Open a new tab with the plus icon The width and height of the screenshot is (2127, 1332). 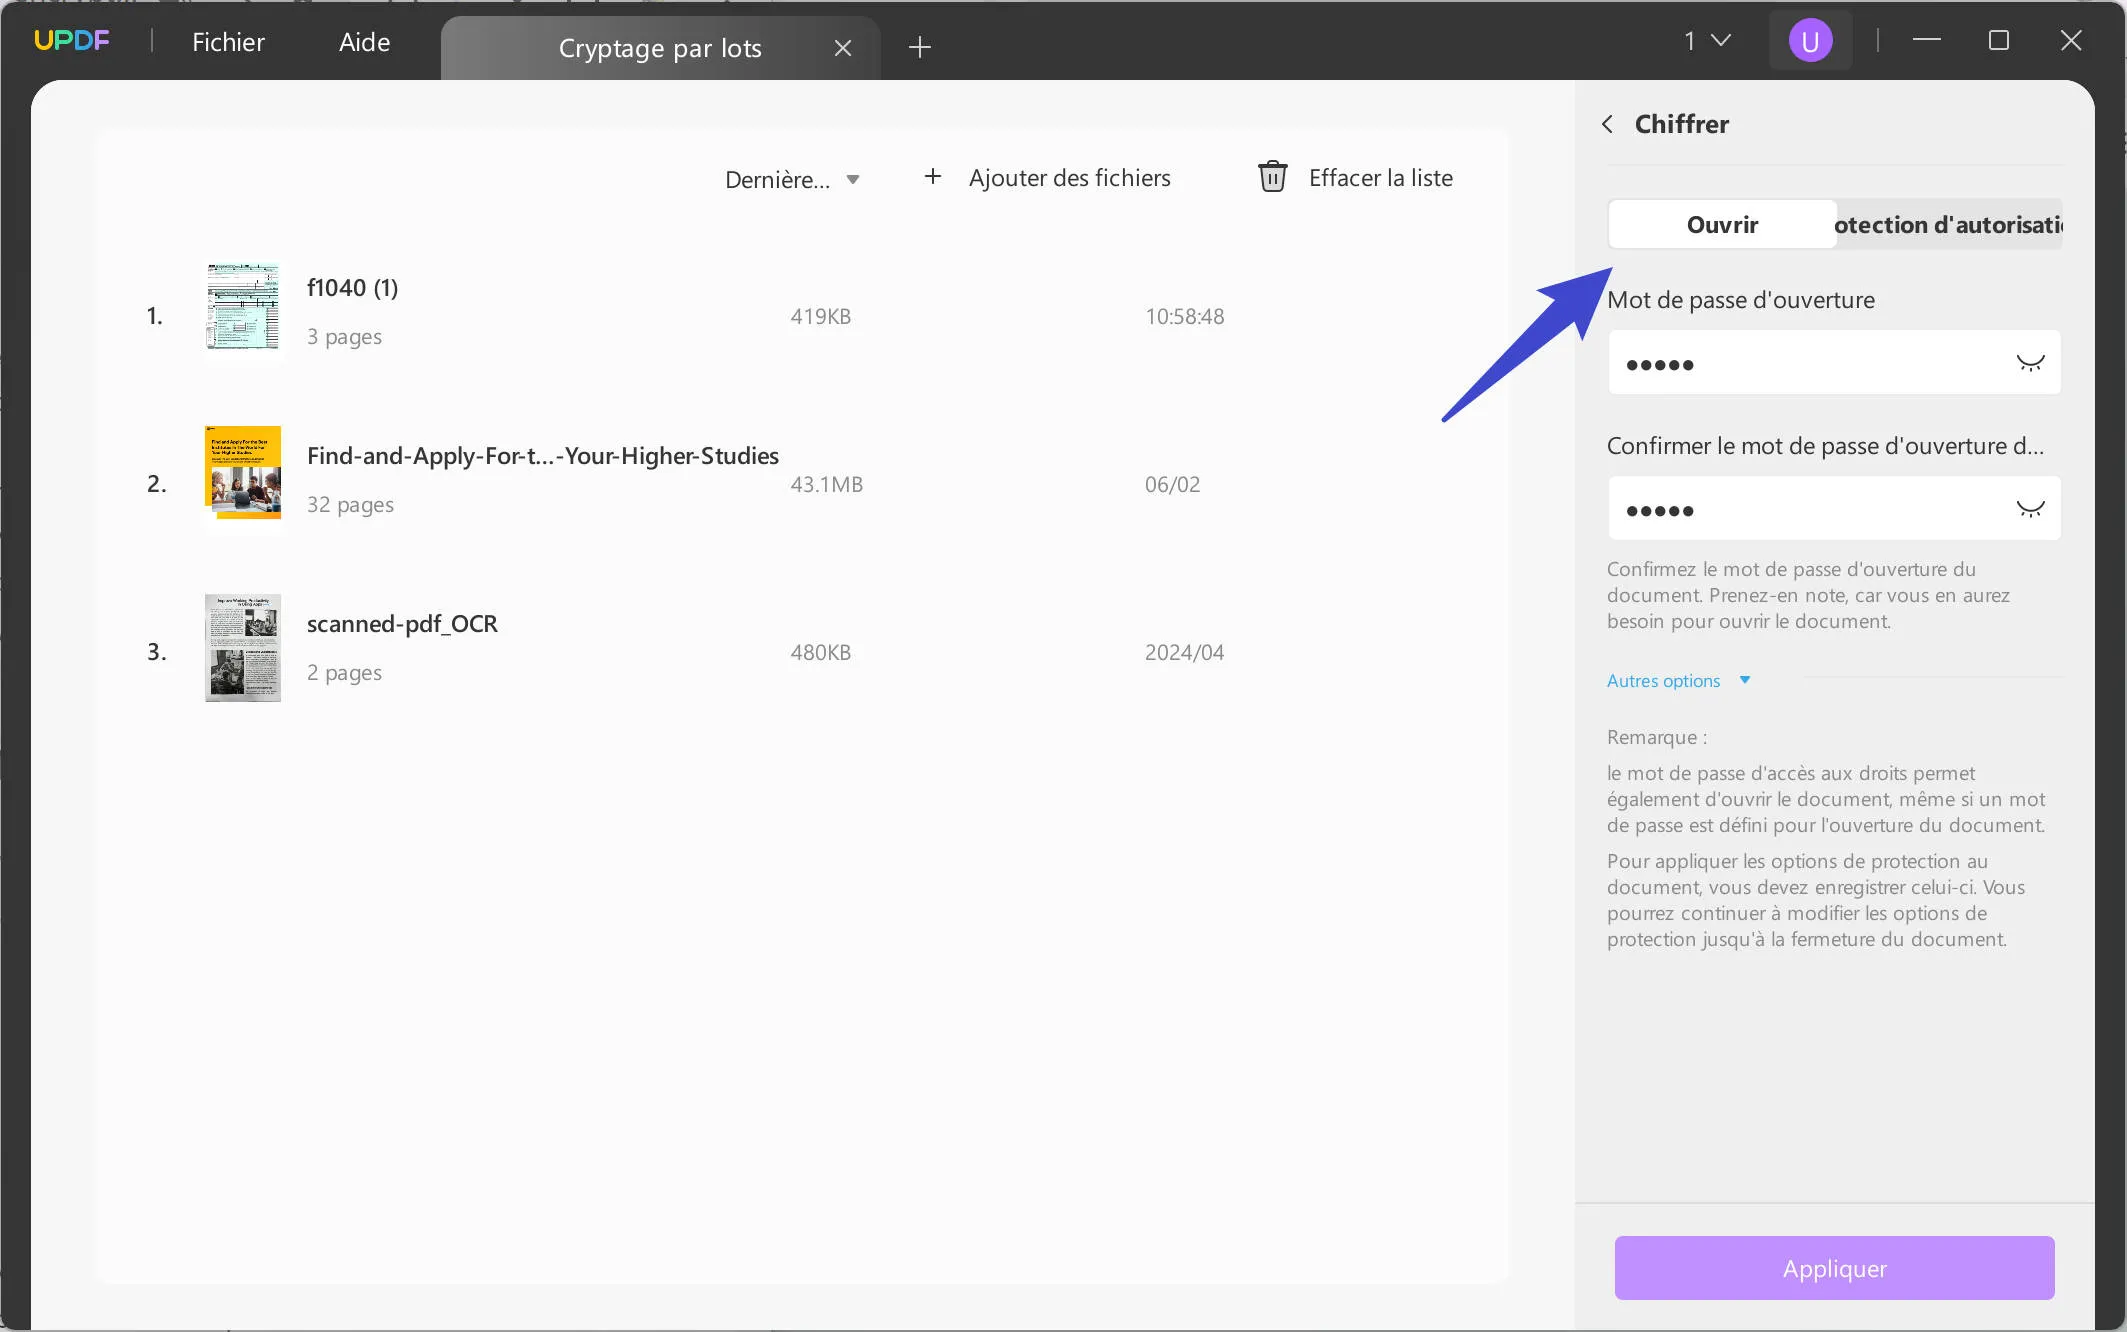[x=919, y=47]
